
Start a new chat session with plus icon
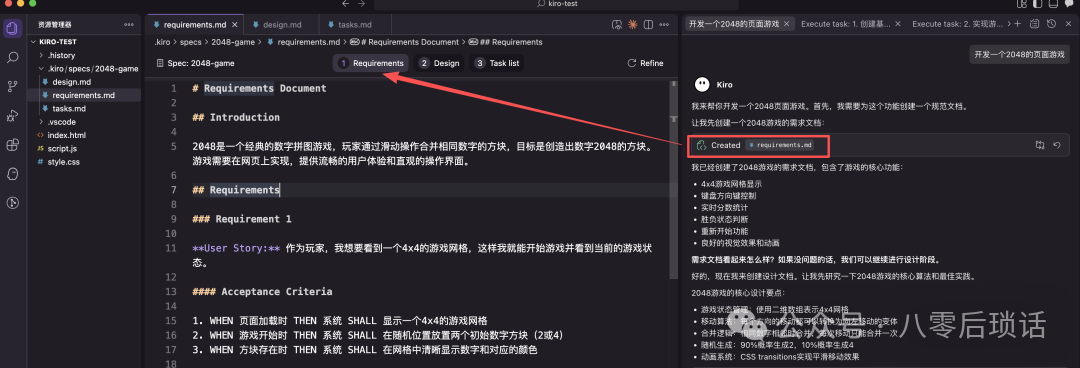[1018, 24]
